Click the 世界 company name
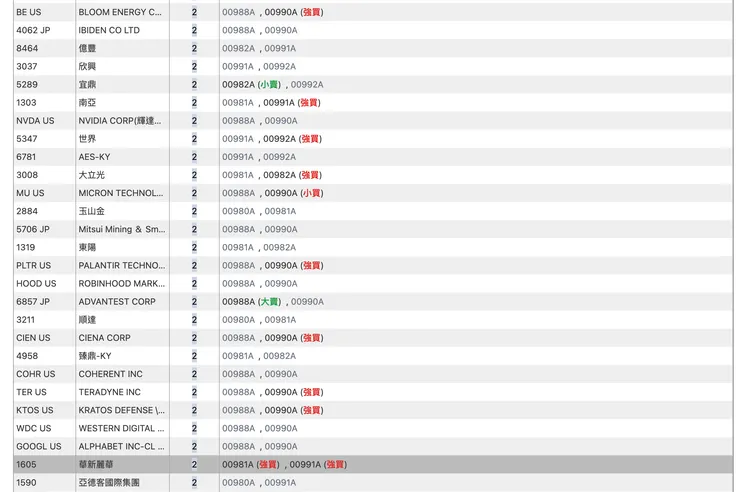The width and height of the screenshot is (740, 492). [x=87, y=139]
